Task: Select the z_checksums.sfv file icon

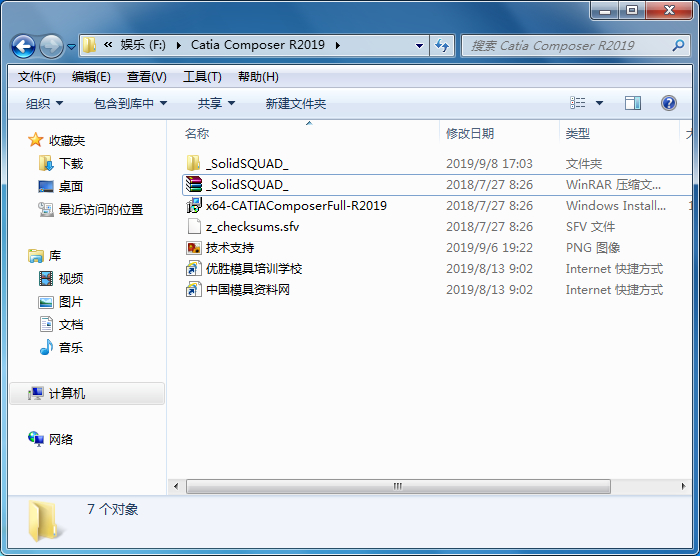Action: pos(194,226)
